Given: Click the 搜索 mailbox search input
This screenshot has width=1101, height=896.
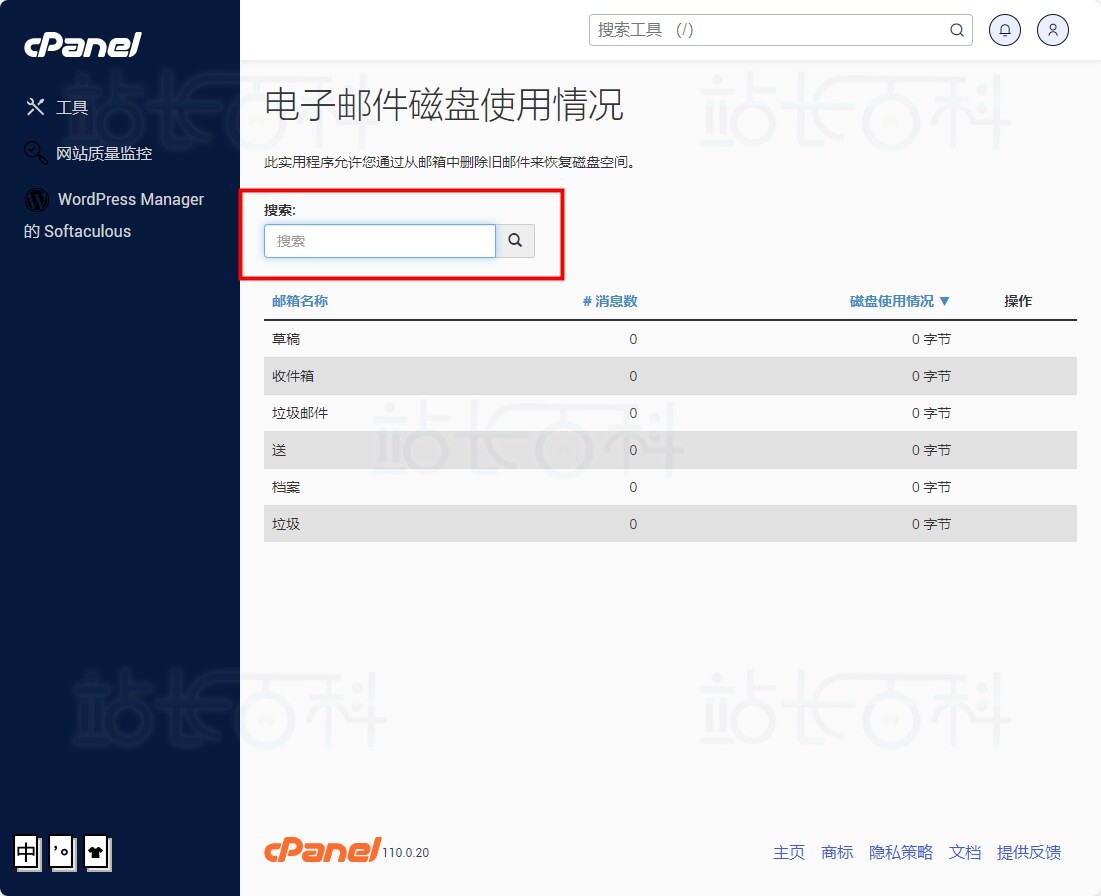Looking at the screenshot, I should 379,241.
